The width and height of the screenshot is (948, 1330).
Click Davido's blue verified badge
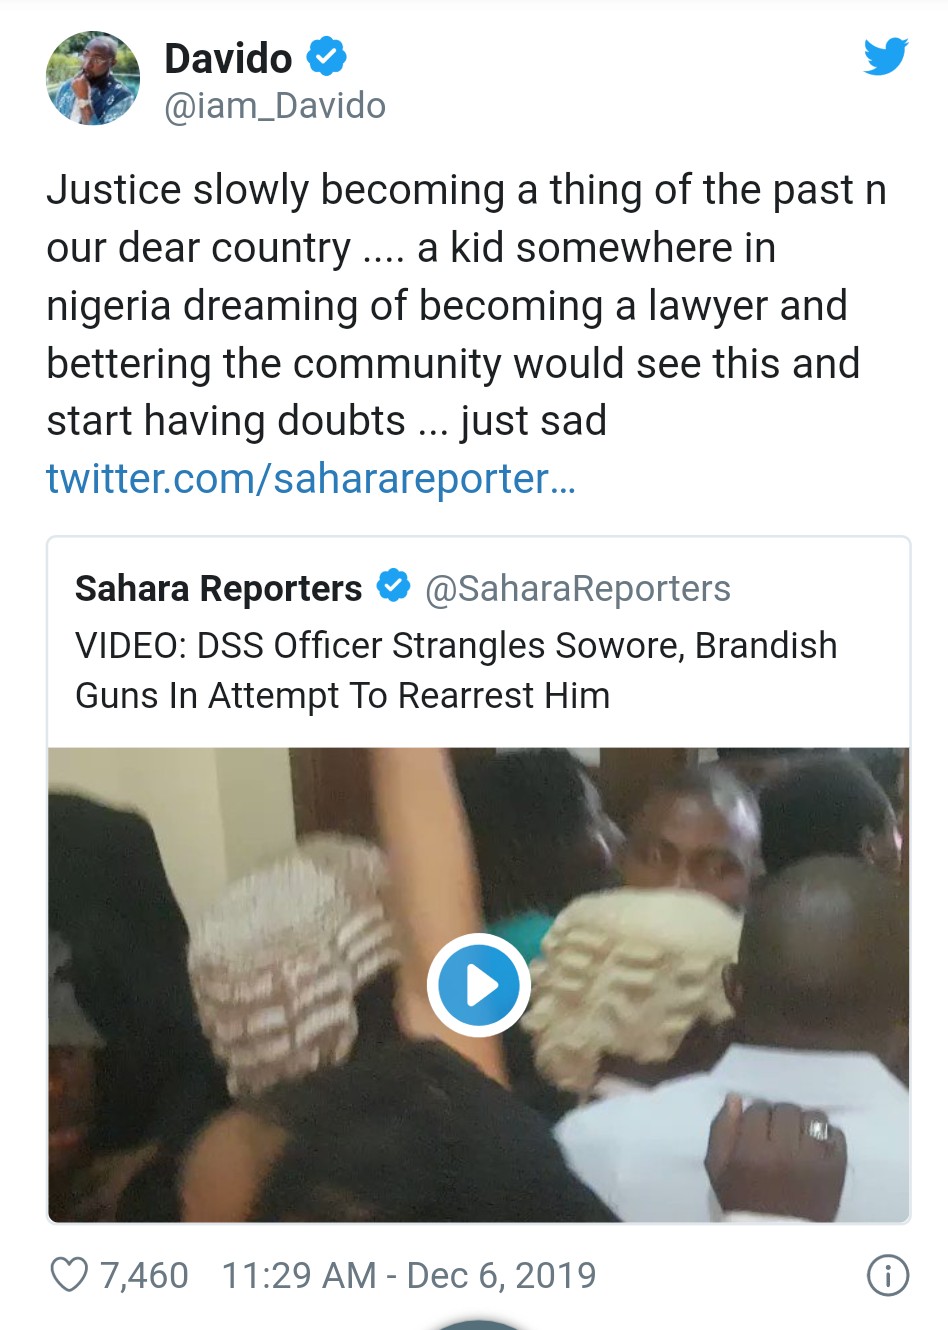tap(326, 56)
